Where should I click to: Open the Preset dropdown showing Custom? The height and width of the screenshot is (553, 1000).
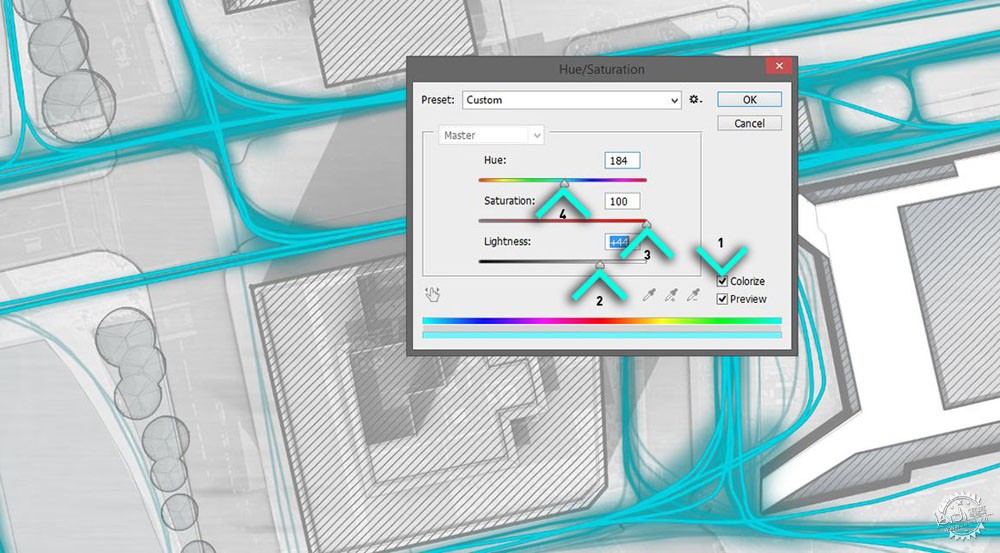pyautogui.click(x=571, y=100)
